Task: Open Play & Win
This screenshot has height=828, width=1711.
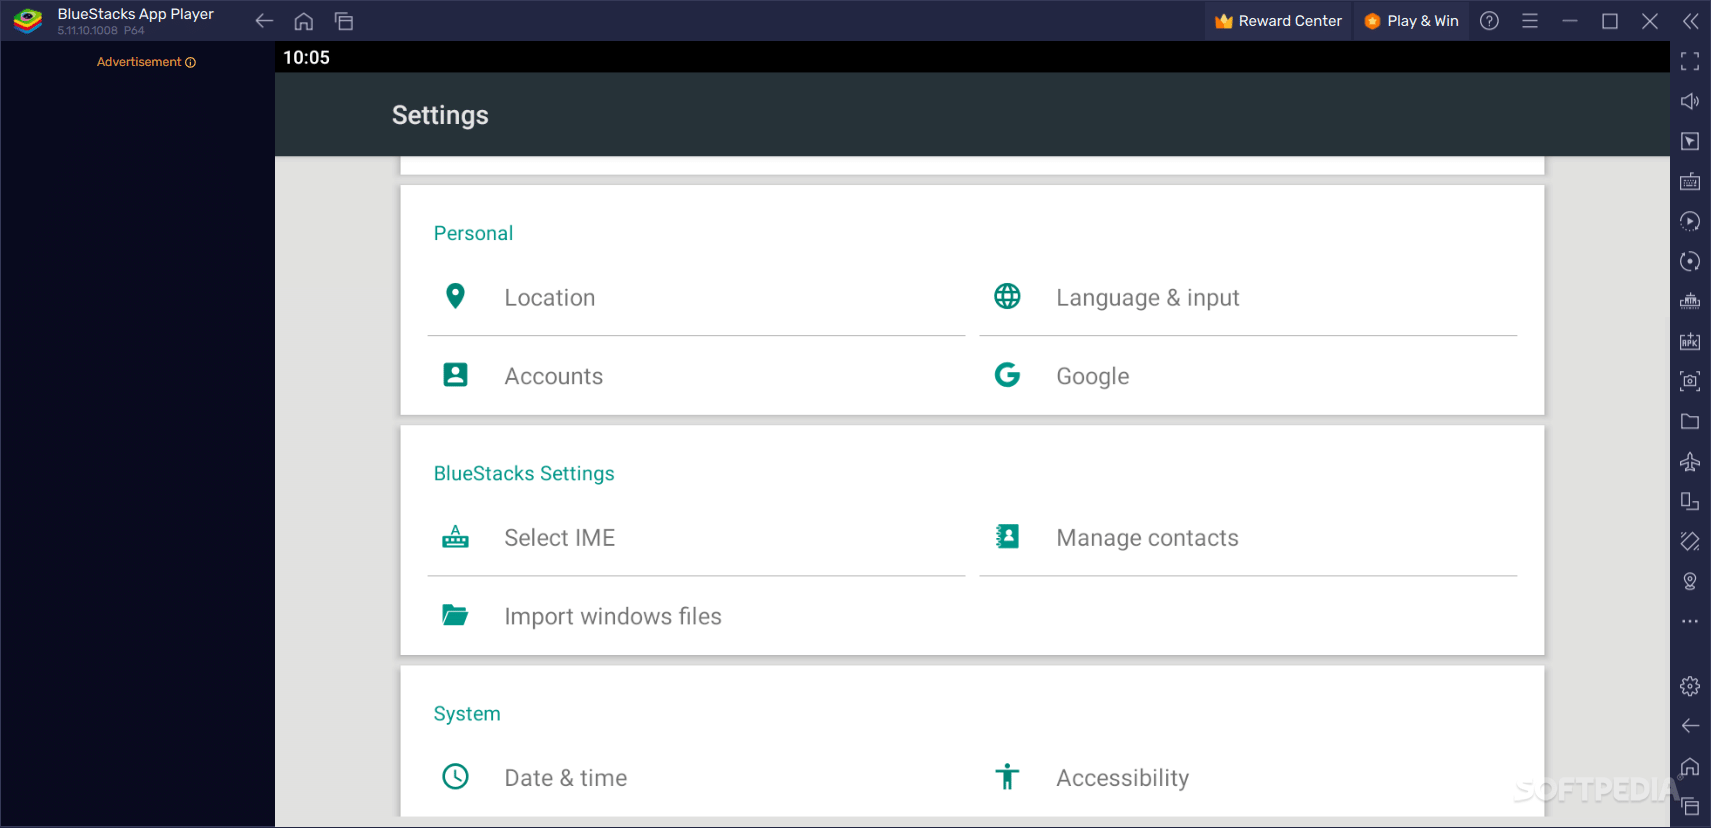Action: click(x=1412, y=21)
